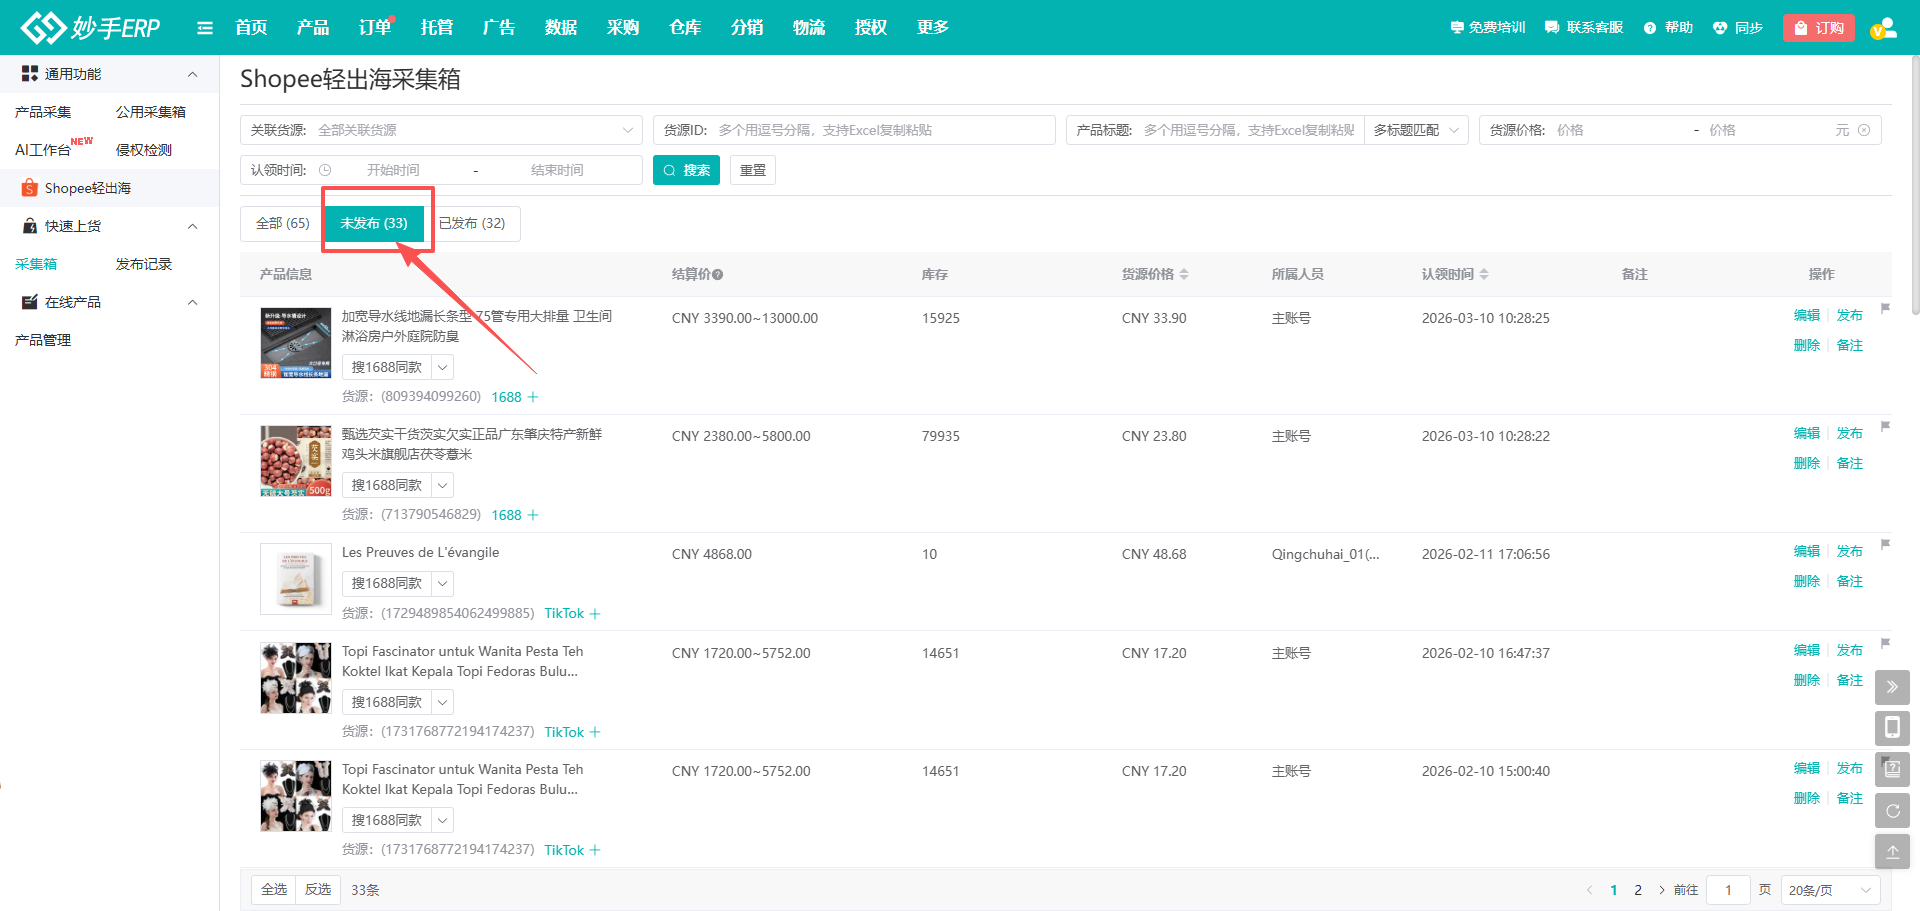
Task: Switch to the 已发布 (32) tab
Action: point(472,223)
